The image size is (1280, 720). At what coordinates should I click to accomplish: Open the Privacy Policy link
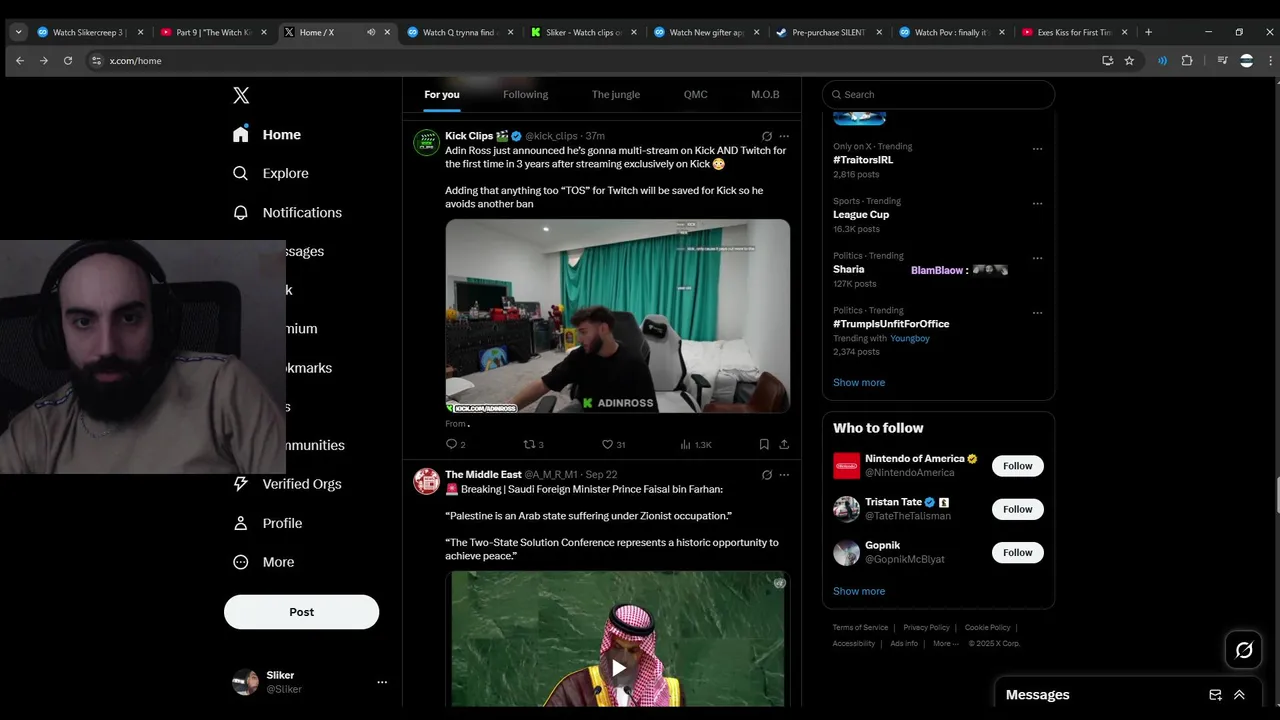[926, 628]
